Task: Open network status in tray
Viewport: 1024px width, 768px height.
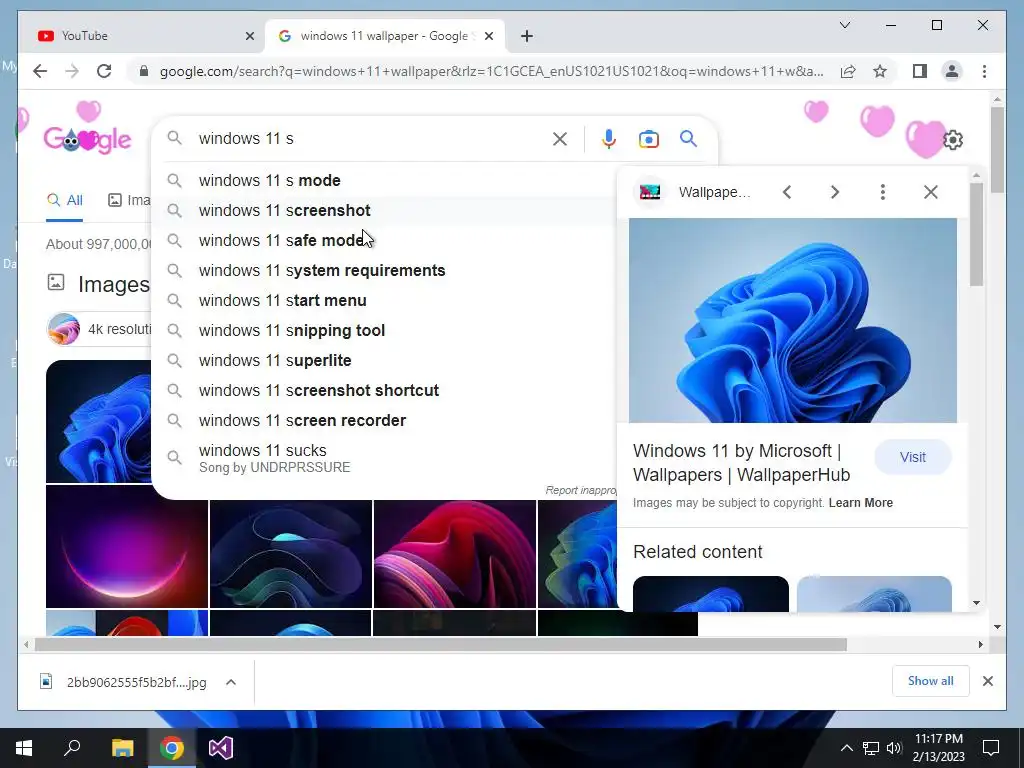Action: [x=871, y=748]
